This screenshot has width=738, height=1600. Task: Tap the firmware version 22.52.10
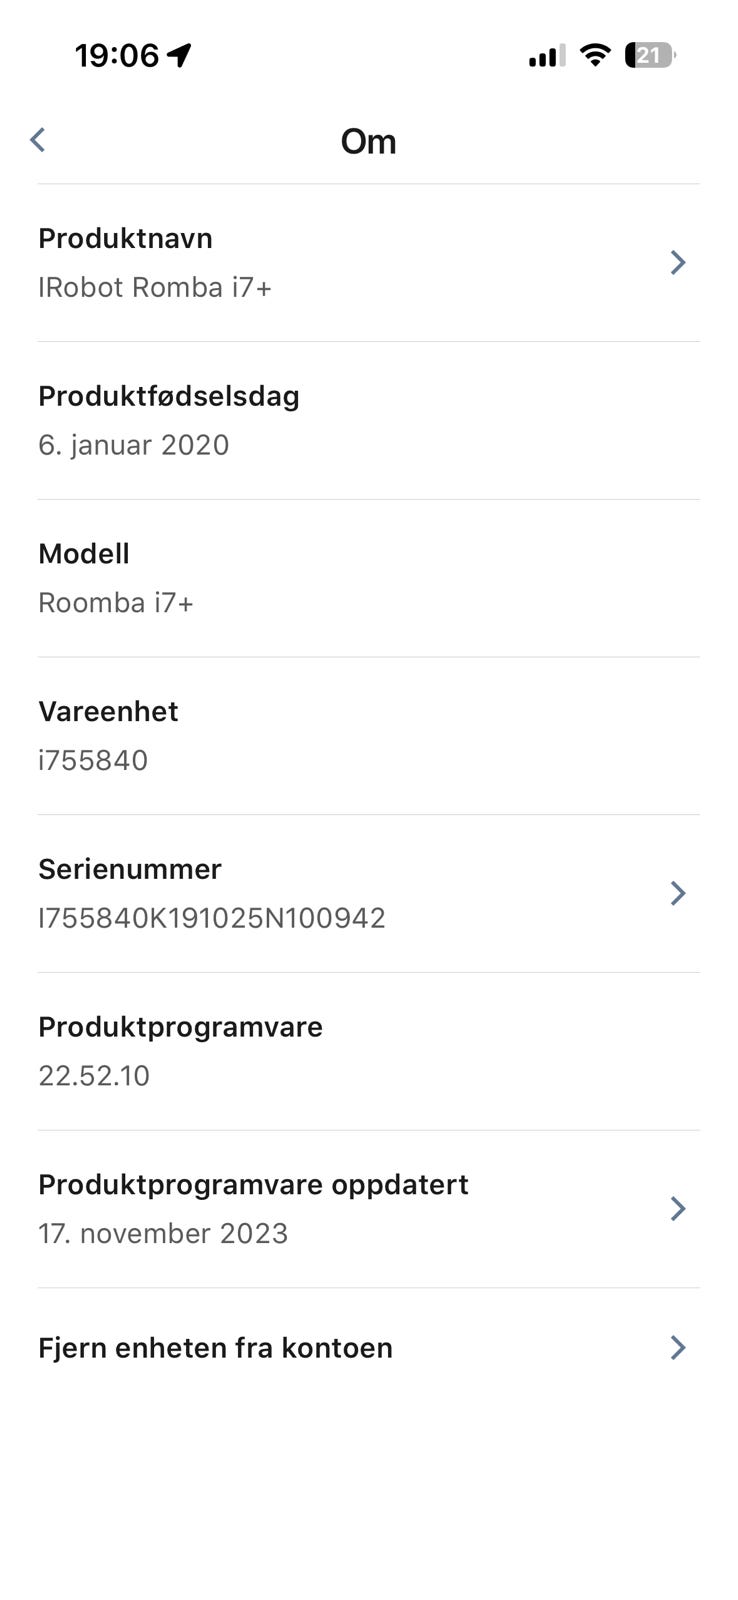[x=94, y=1076]
